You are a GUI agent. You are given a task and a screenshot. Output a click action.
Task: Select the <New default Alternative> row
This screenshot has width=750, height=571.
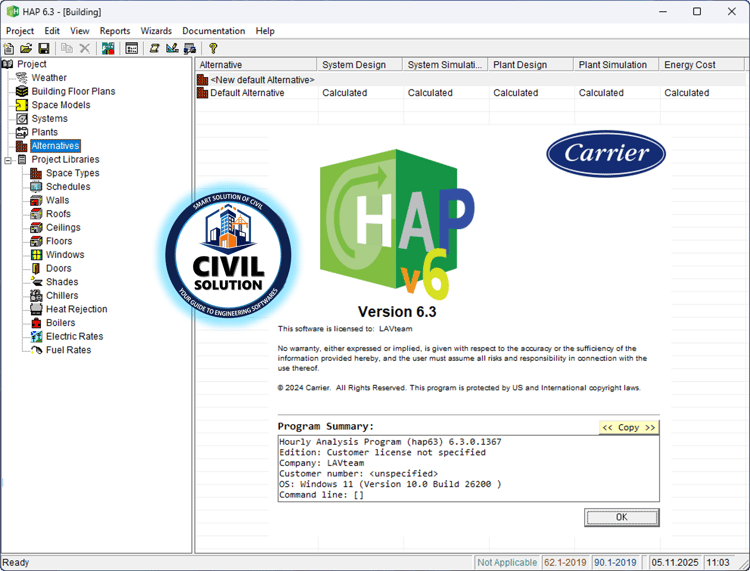point(471,80)
